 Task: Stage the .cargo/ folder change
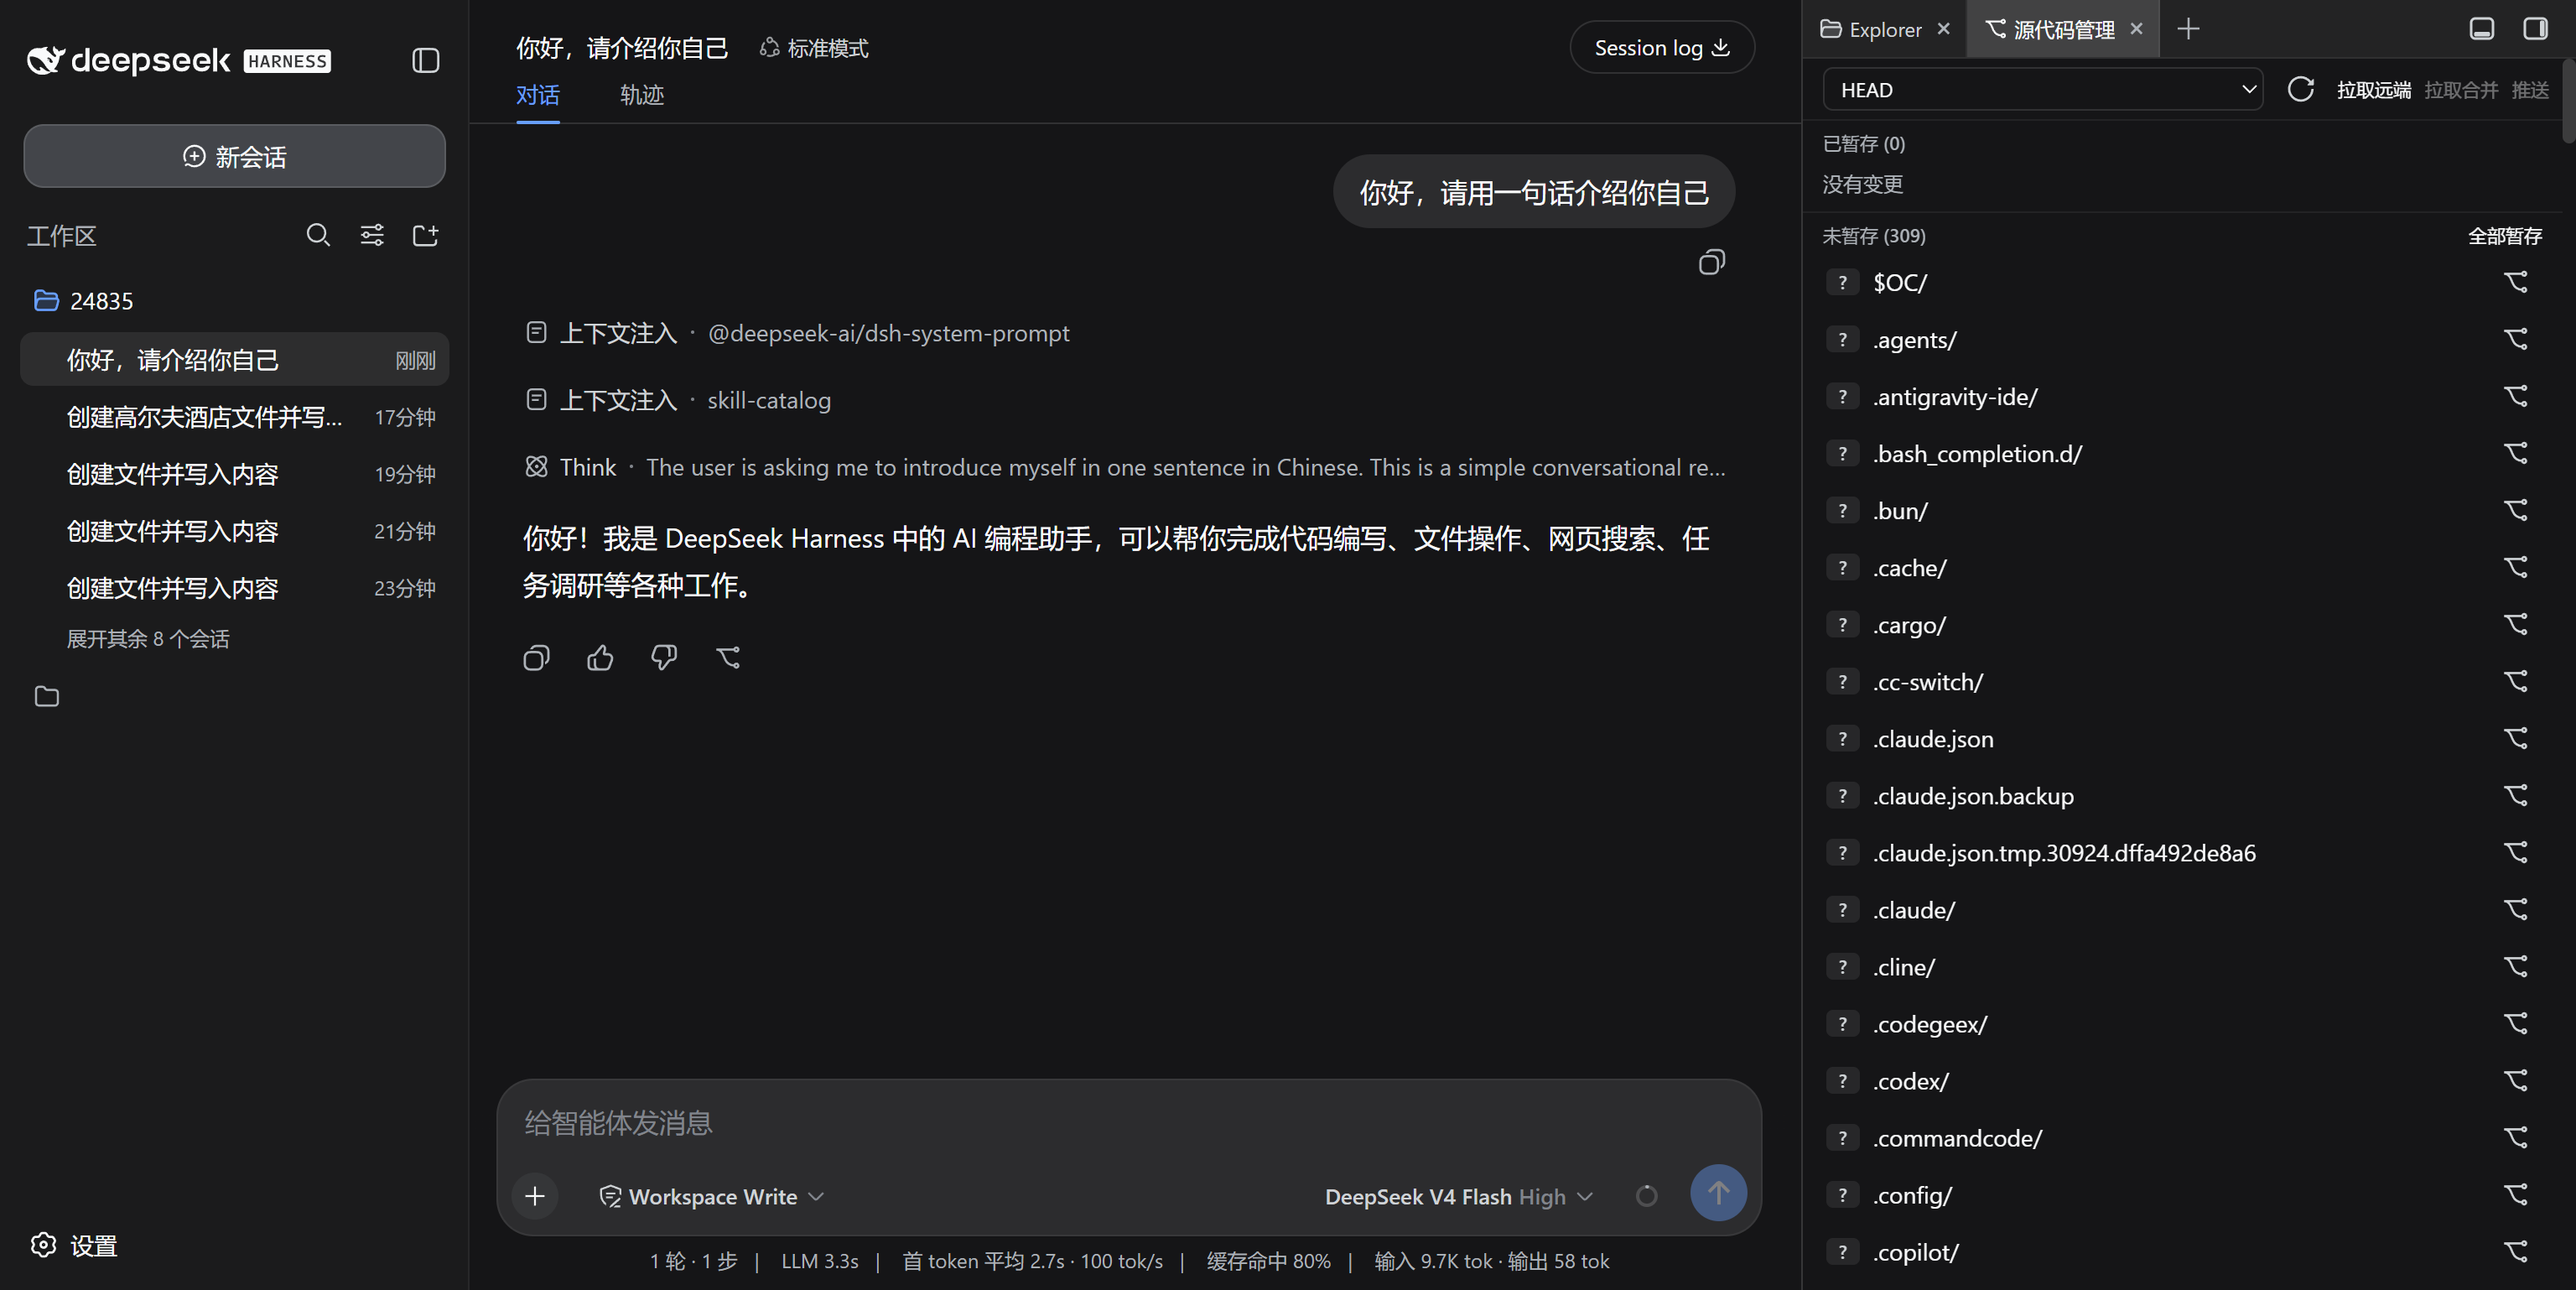coord(2515,624)
